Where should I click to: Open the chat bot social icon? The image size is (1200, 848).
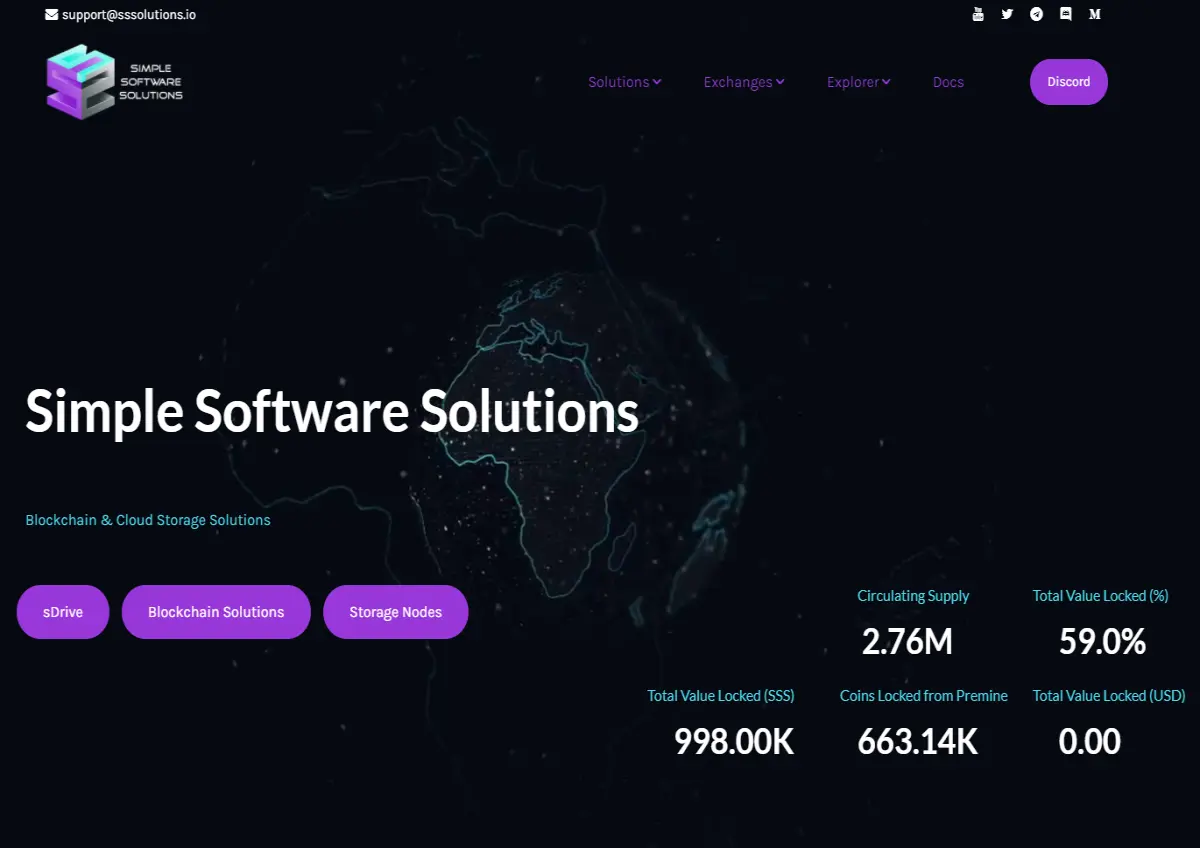tap(1066, 14)
